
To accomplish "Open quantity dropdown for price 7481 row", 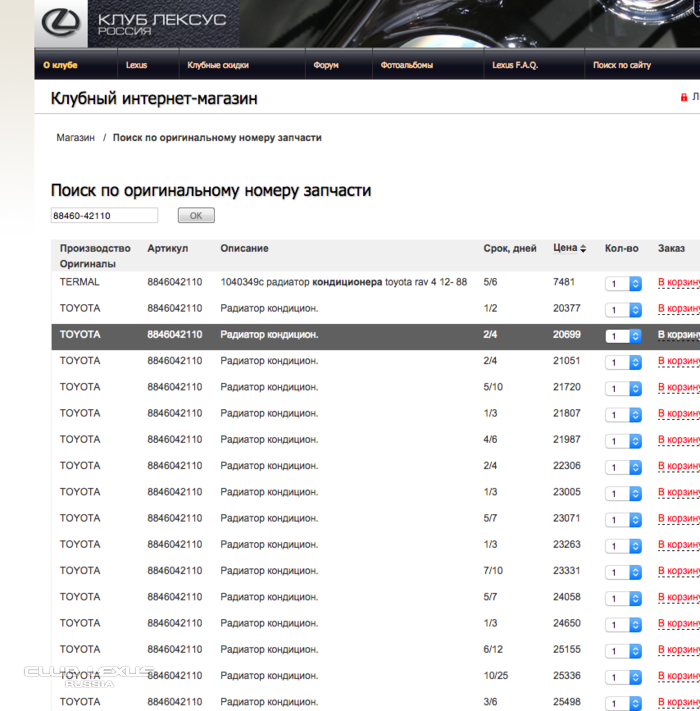I will click(623, 284).
